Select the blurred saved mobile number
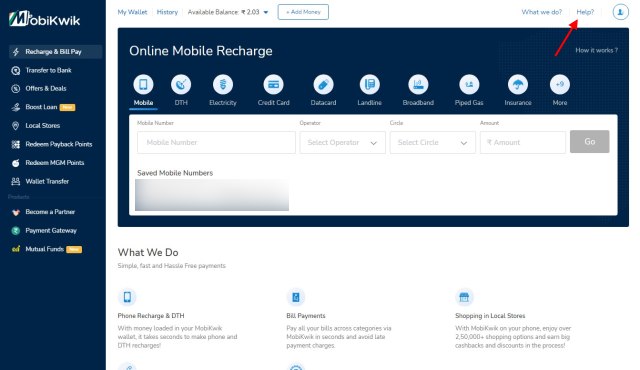640x370 pixels. (x=212, y=195)
